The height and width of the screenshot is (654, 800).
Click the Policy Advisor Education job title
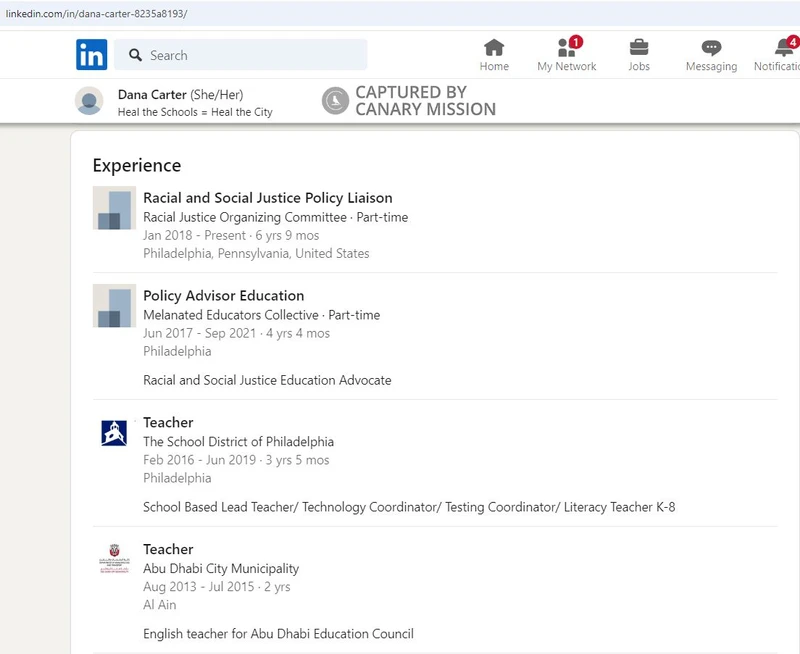click(x=222, y=296)
